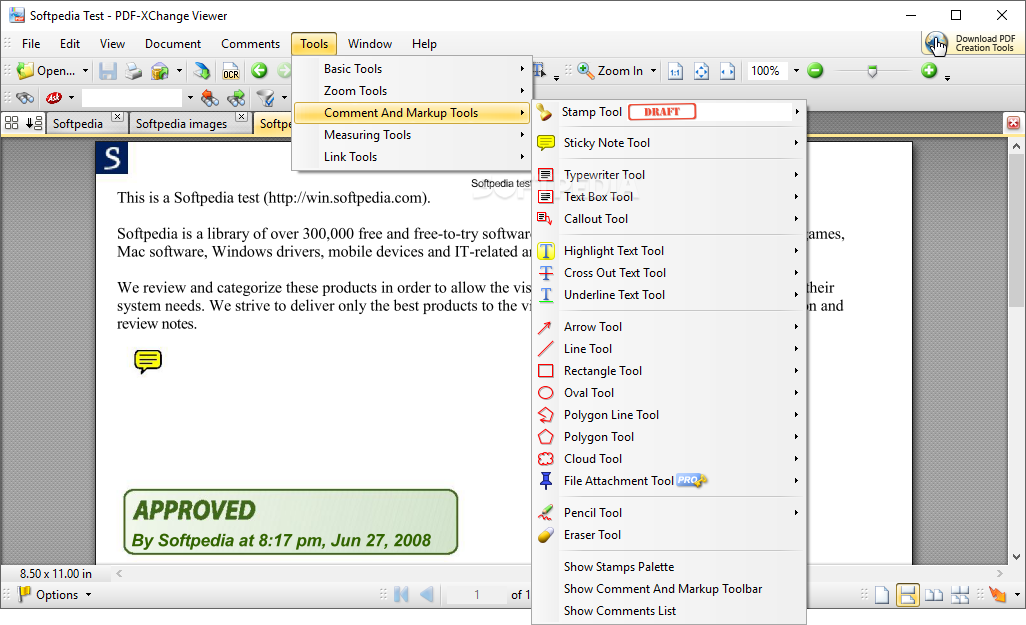Click the search text field in toolbar
Image resolution: width=1026 pixels, height=625 pixels.
point(132,98)
